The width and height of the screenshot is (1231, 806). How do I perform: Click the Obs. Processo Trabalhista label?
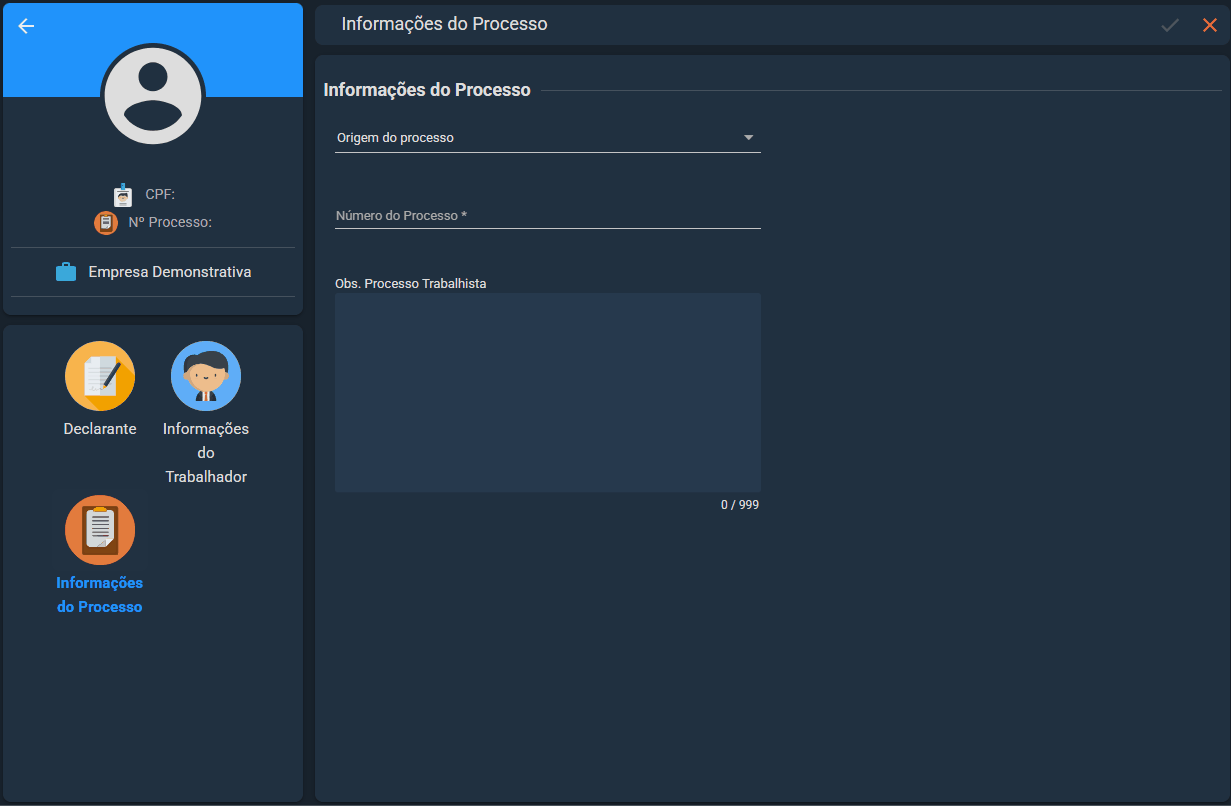tap(411, 284)
